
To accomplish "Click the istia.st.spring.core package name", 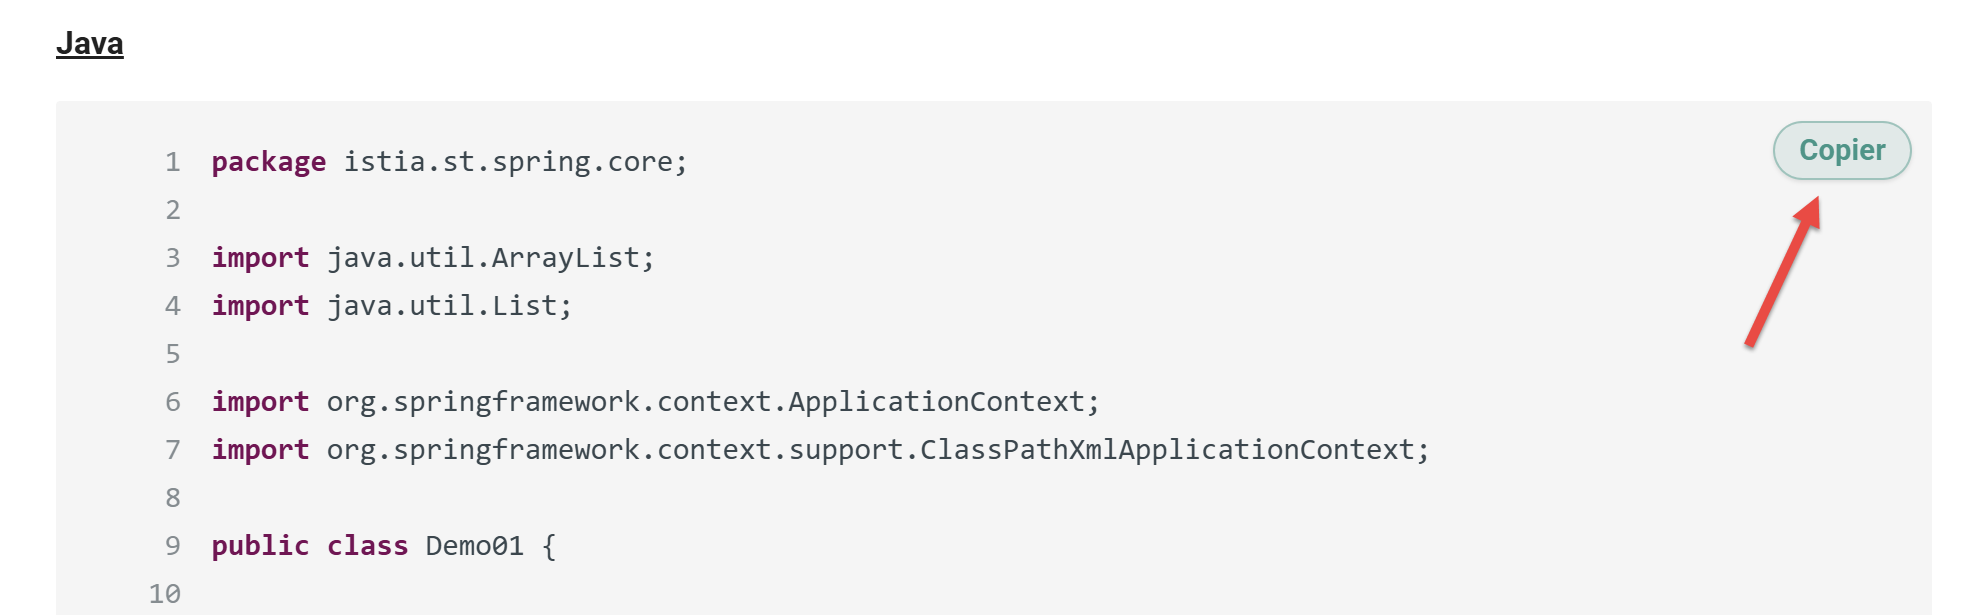I will click(515, 162).
